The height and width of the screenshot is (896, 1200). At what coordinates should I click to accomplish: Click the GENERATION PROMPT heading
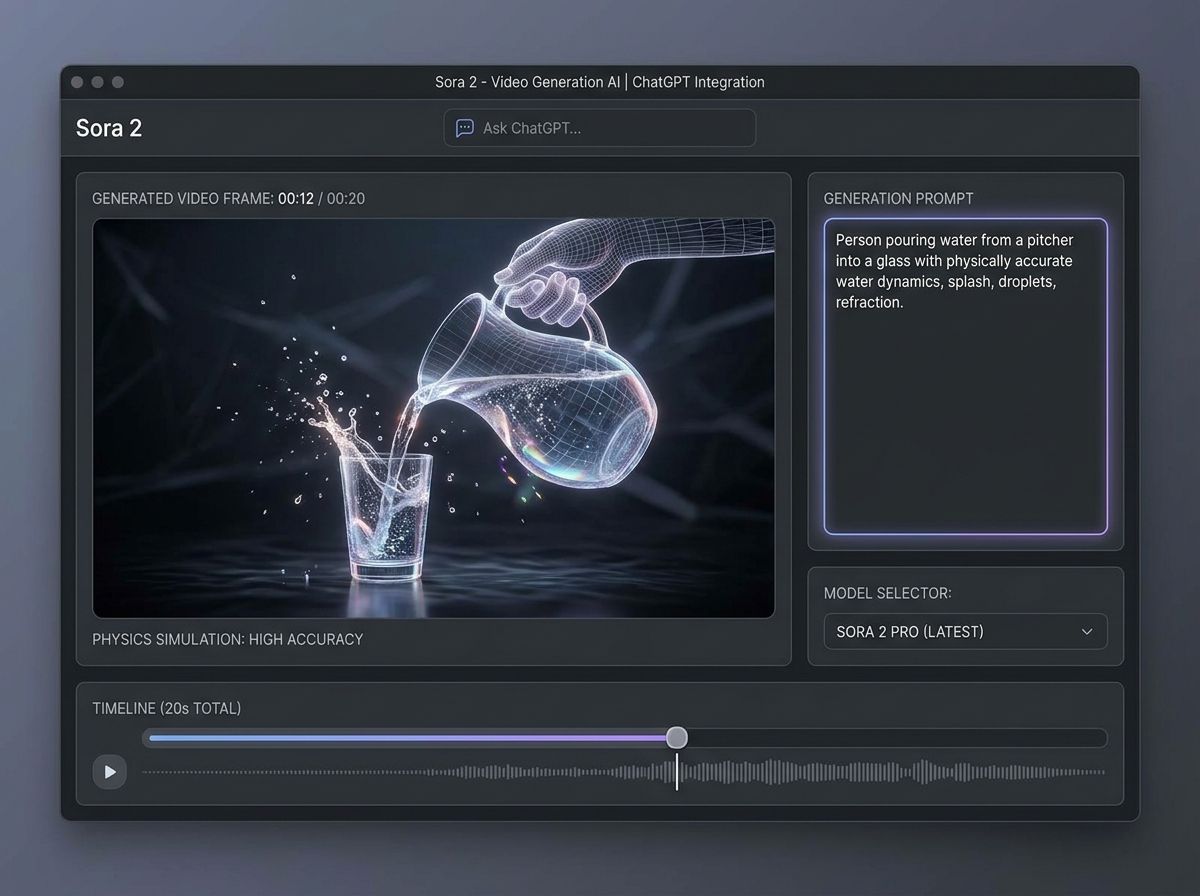(898, 199)
